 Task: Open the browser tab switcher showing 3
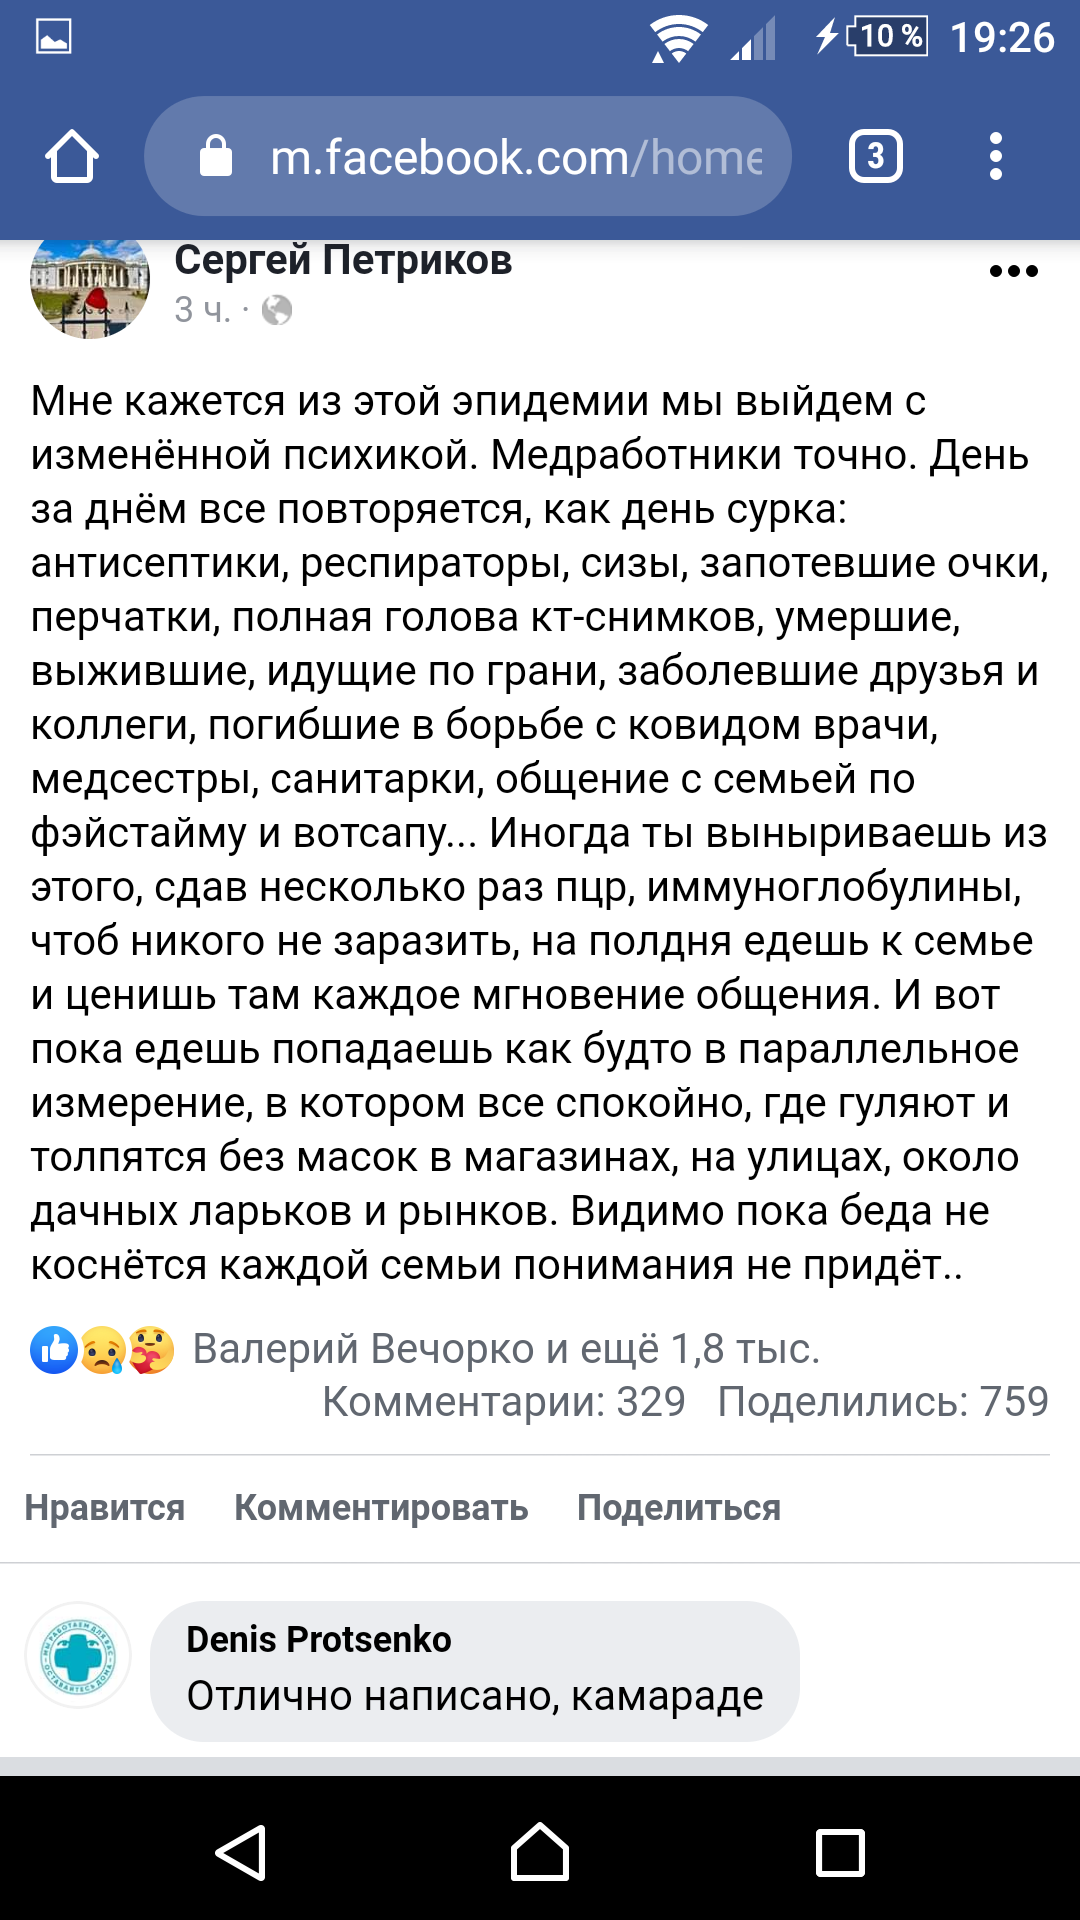coord(875,157)
